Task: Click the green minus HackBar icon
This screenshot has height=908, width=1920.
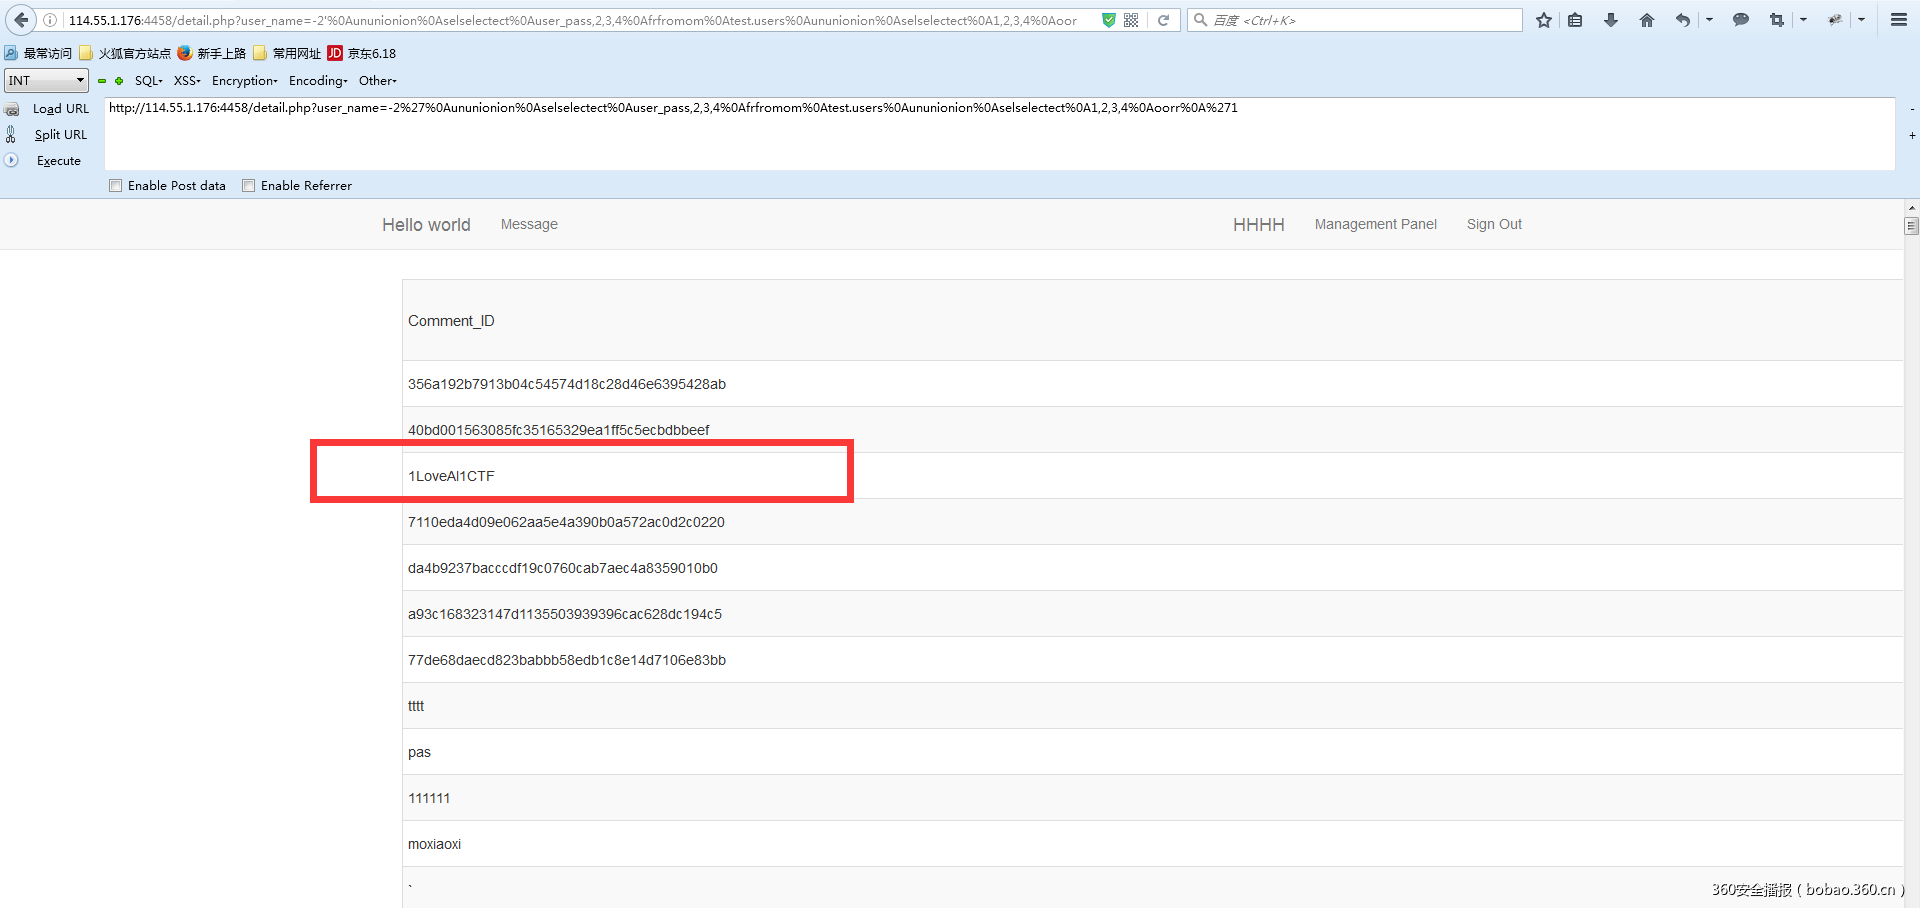Action: coord(102,81)
